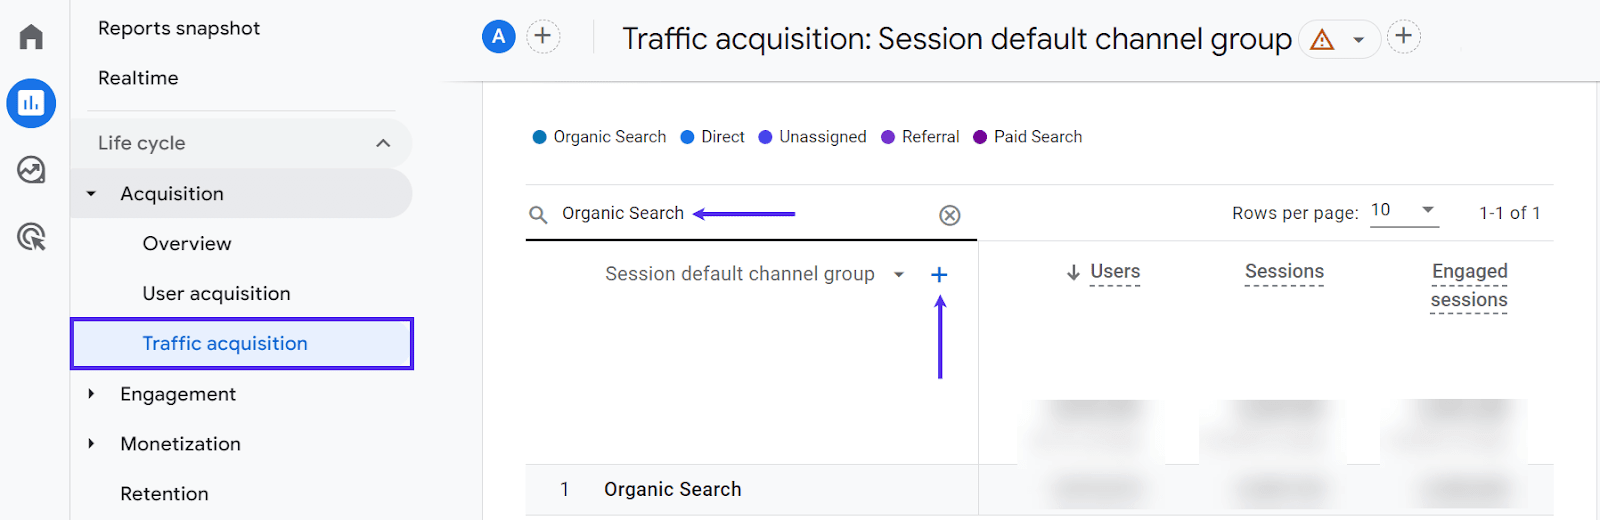Select the Reports bar chart icon
The width and height of the screenshot is (1600, 520).
(31, 103)
